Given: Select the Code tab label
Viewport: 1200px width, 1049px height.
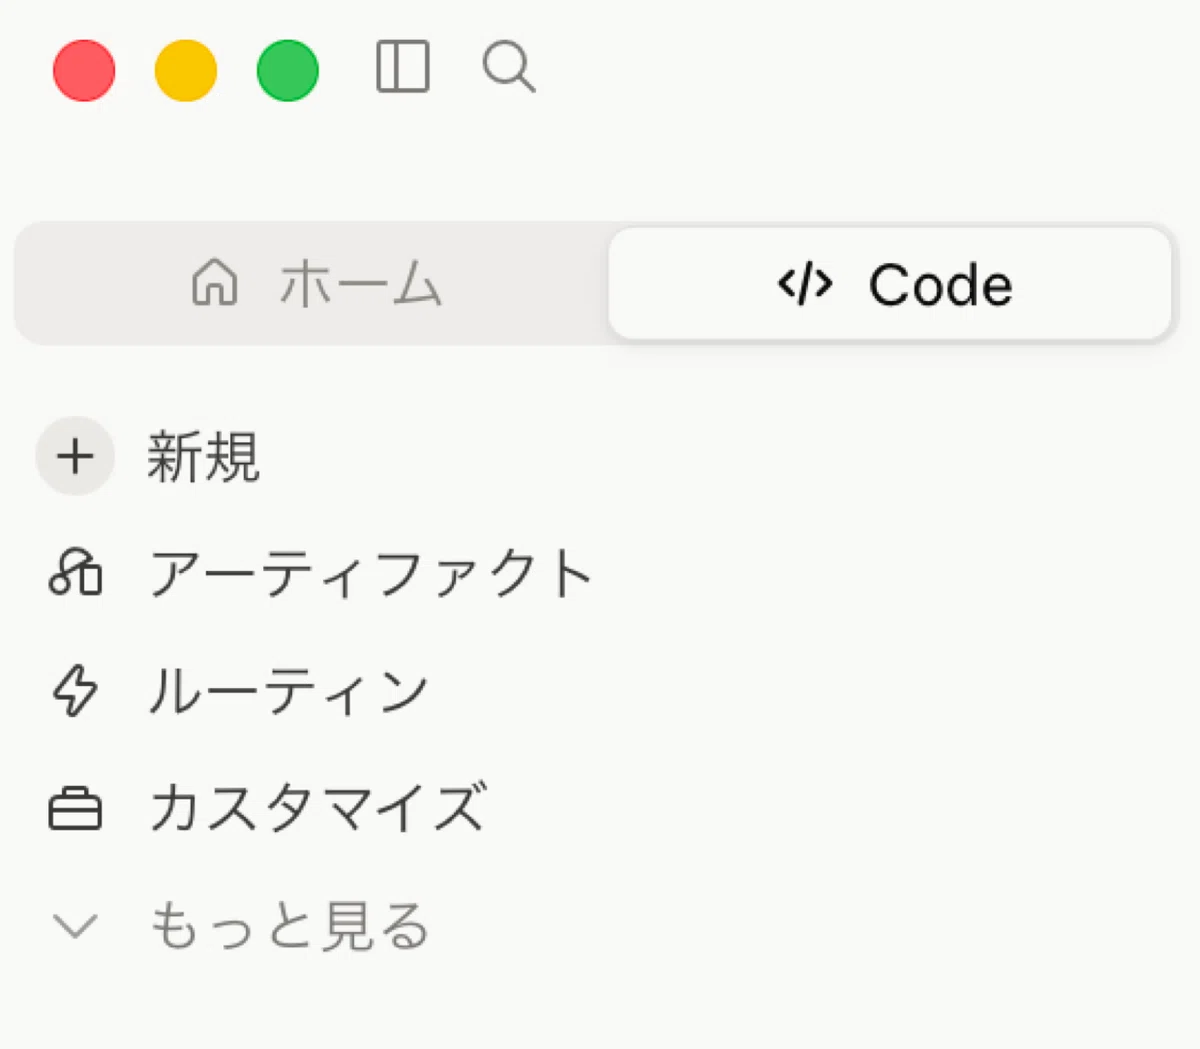Looking at the screenshot, I should point(940,285).
